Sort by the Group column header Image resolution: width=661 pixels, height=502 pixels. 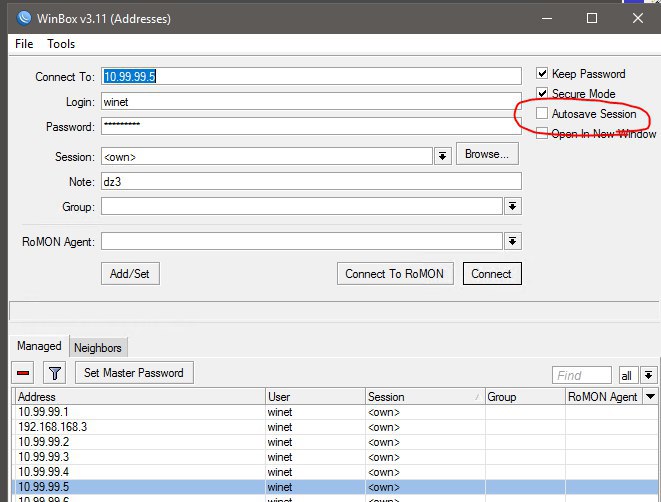525,397
